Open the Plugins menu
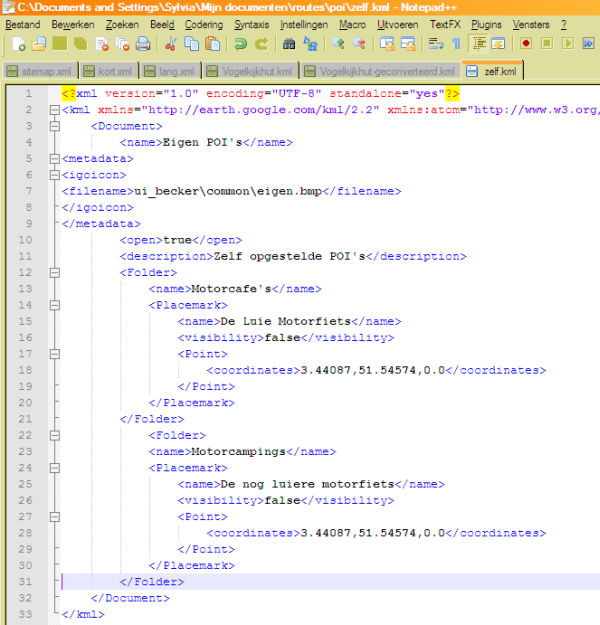The width and height of the screenshot is (600, 625). coord(486,25)
